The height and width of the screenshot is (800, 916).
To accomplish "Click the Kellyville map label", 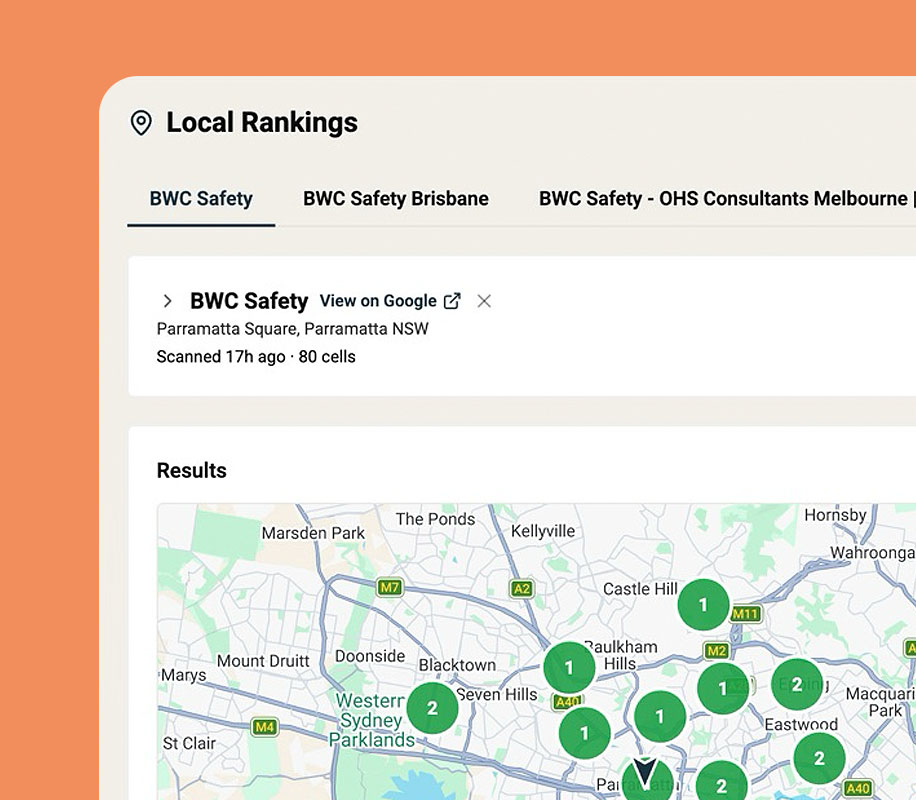I will (543, 531).
